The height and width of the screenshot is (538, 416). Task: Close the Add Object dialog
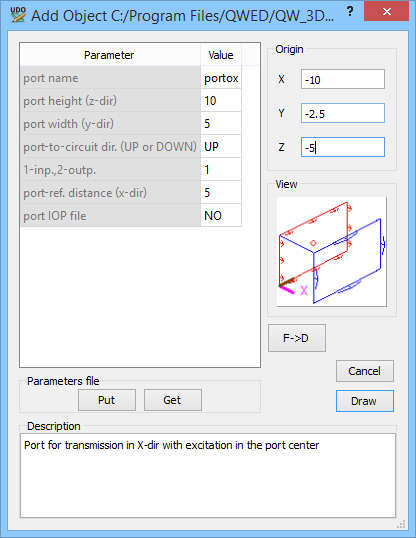pyautogui.click(x=386, y=11)
